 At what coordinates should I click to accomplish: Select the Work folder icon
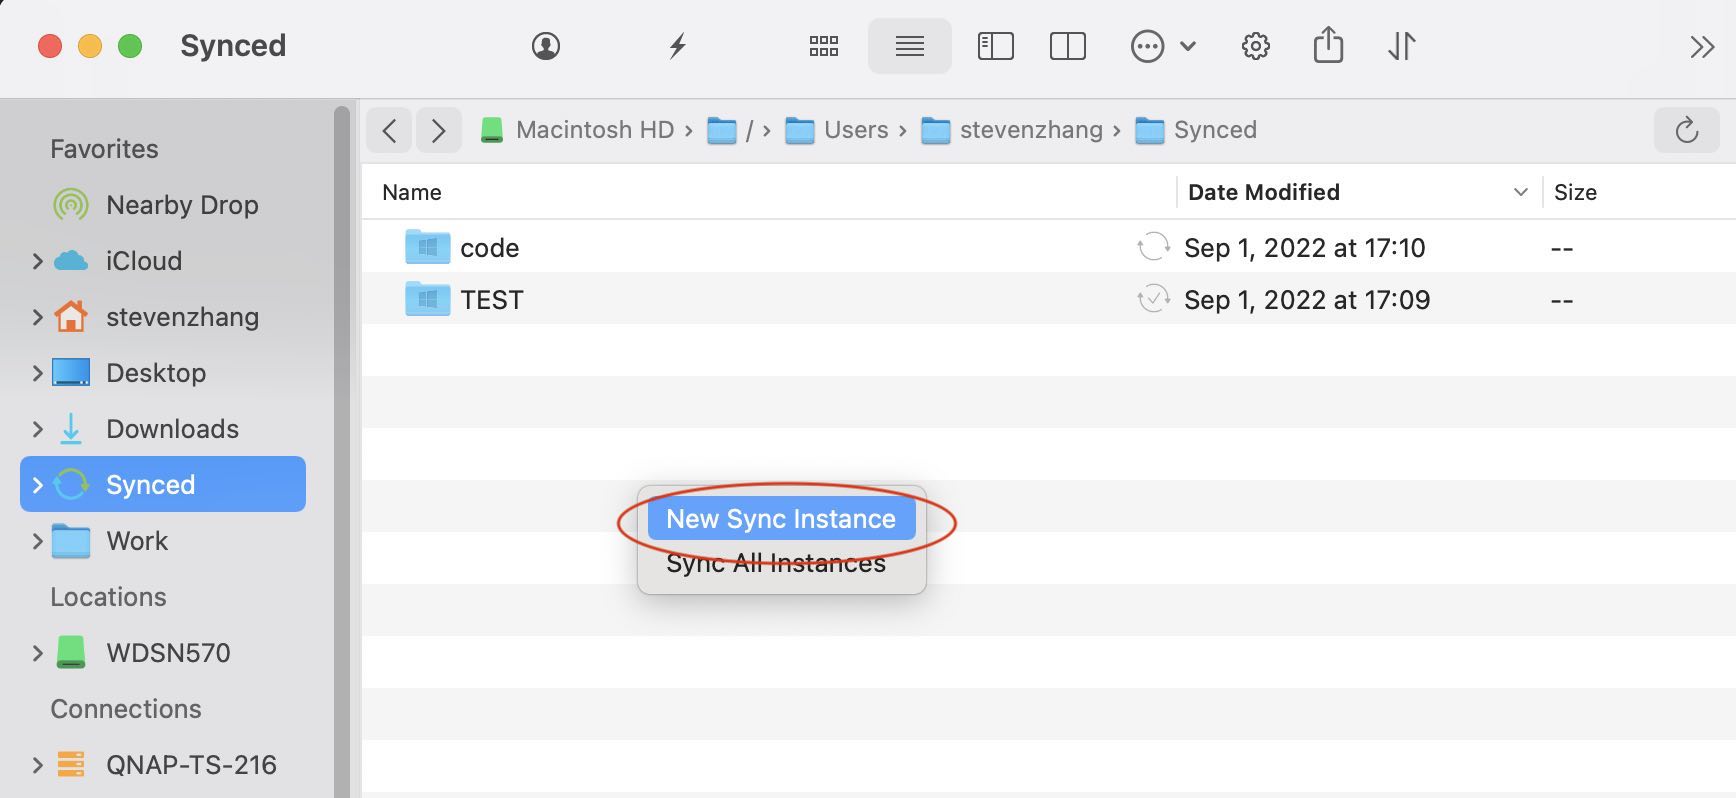(x=71, y=541)
